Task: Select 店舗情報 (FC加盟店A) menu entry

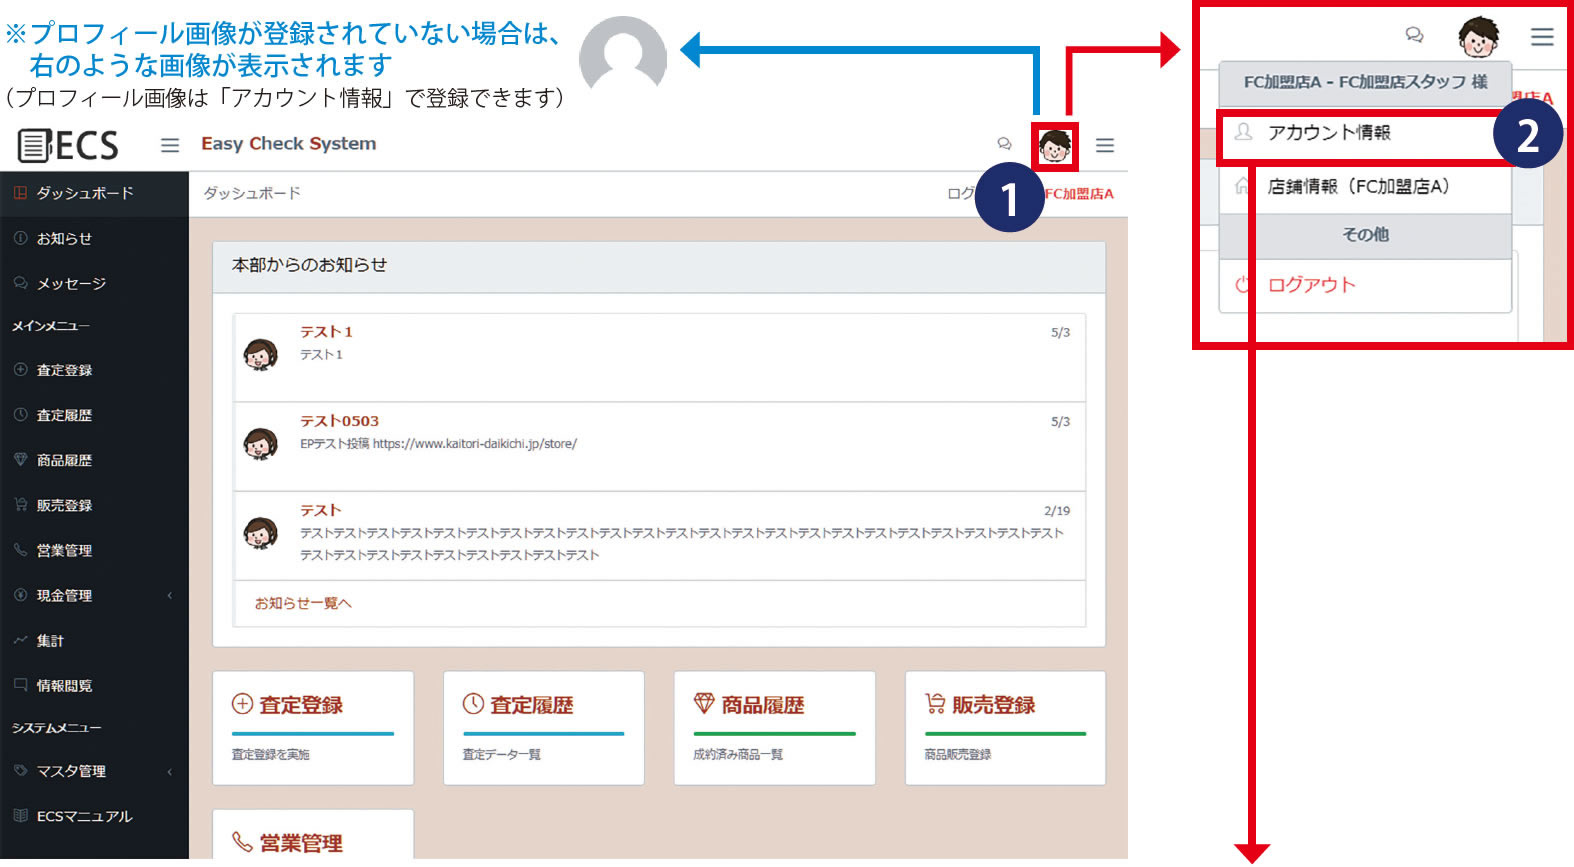Action: point(1358,187)
